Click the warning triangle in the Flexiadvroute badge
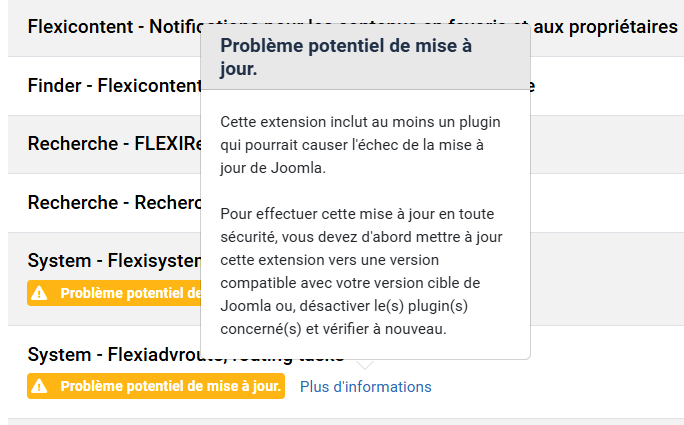 pyautogui.click(x=39, y=386)
